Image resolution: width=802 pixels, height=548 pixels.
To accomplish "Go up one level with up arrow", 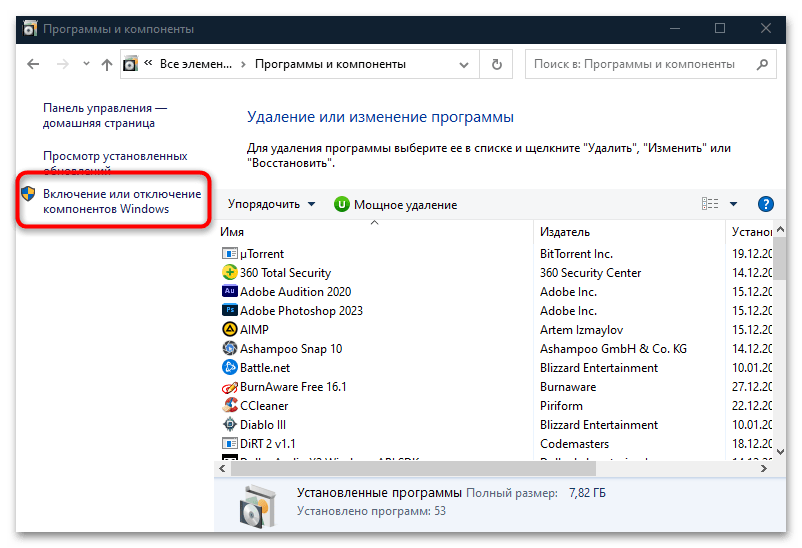I will 107,65.
